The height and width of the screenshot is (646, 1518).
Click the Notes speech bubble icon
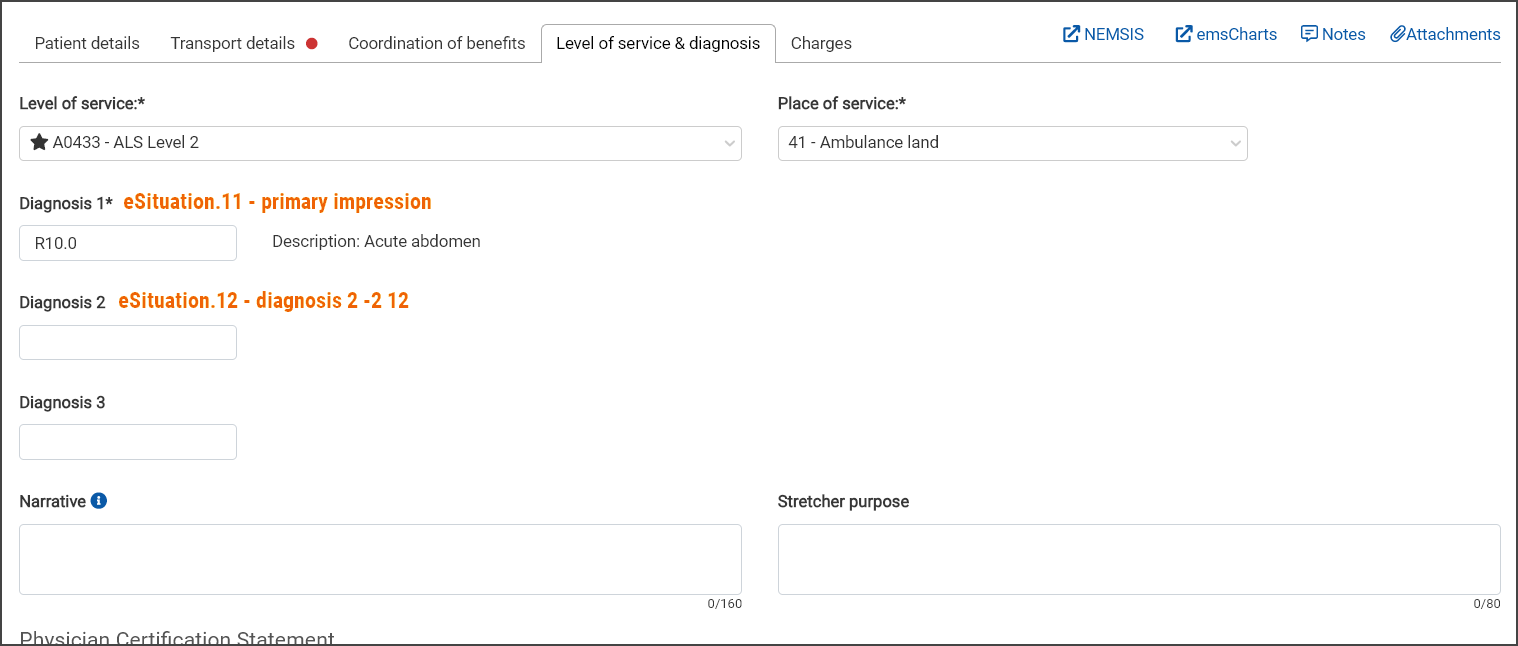(1309, 34)
